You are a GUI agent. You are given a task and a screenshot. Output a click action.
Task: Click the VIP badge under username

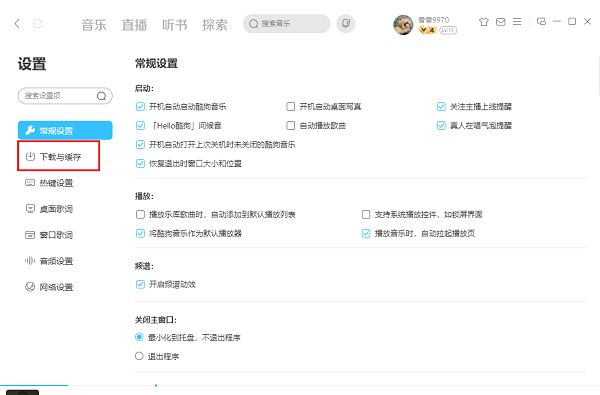pyautogui.click(x=427, y=30)
